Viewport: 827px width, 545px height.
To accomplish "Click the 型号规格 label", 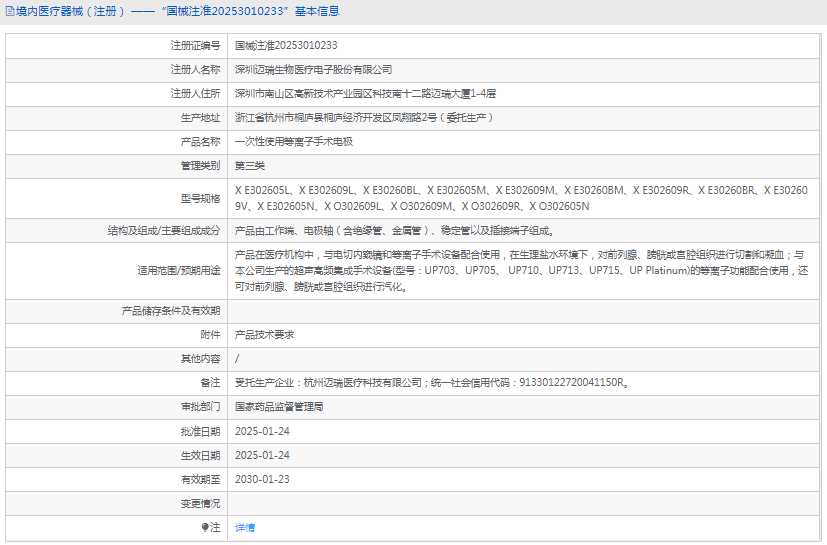I will [x=200, y=198].
